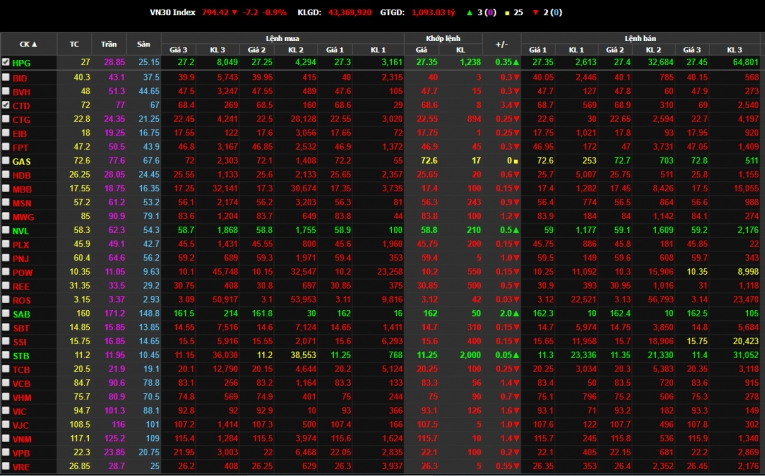Viewport: 765px width, 476px height.
Task: Click the Trần column header
Action: pyautogui.click(x=109, y=44)
